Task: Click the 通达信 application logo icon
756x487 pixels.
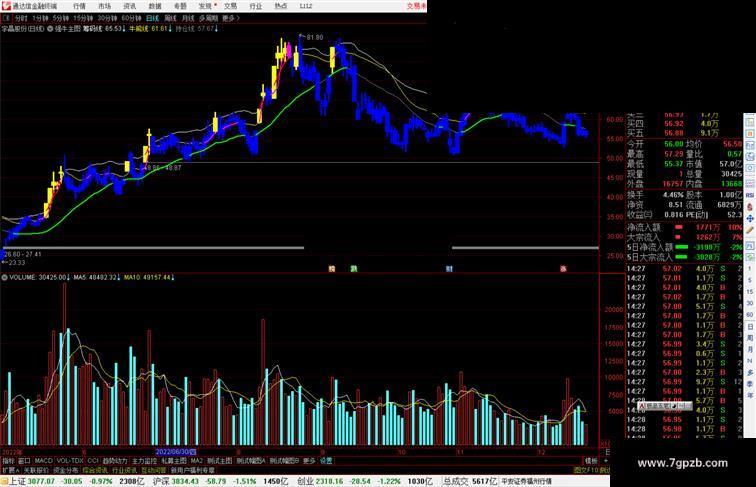Action: click(x=6, y=6)
